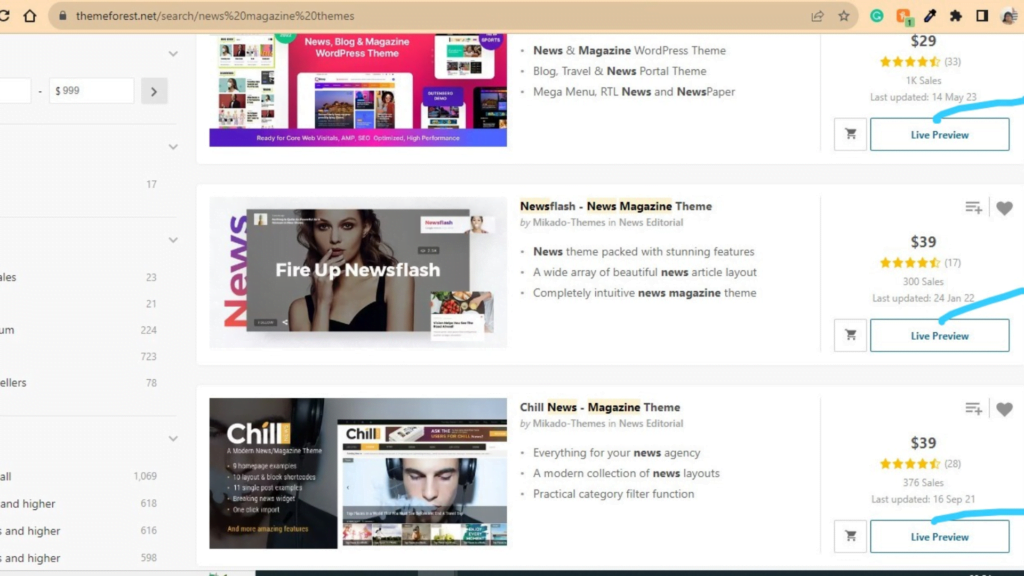Bookmark this page using the star icon
This screenshot has width=1024, height=576.
pyautogui.click(x=844, y=15)
